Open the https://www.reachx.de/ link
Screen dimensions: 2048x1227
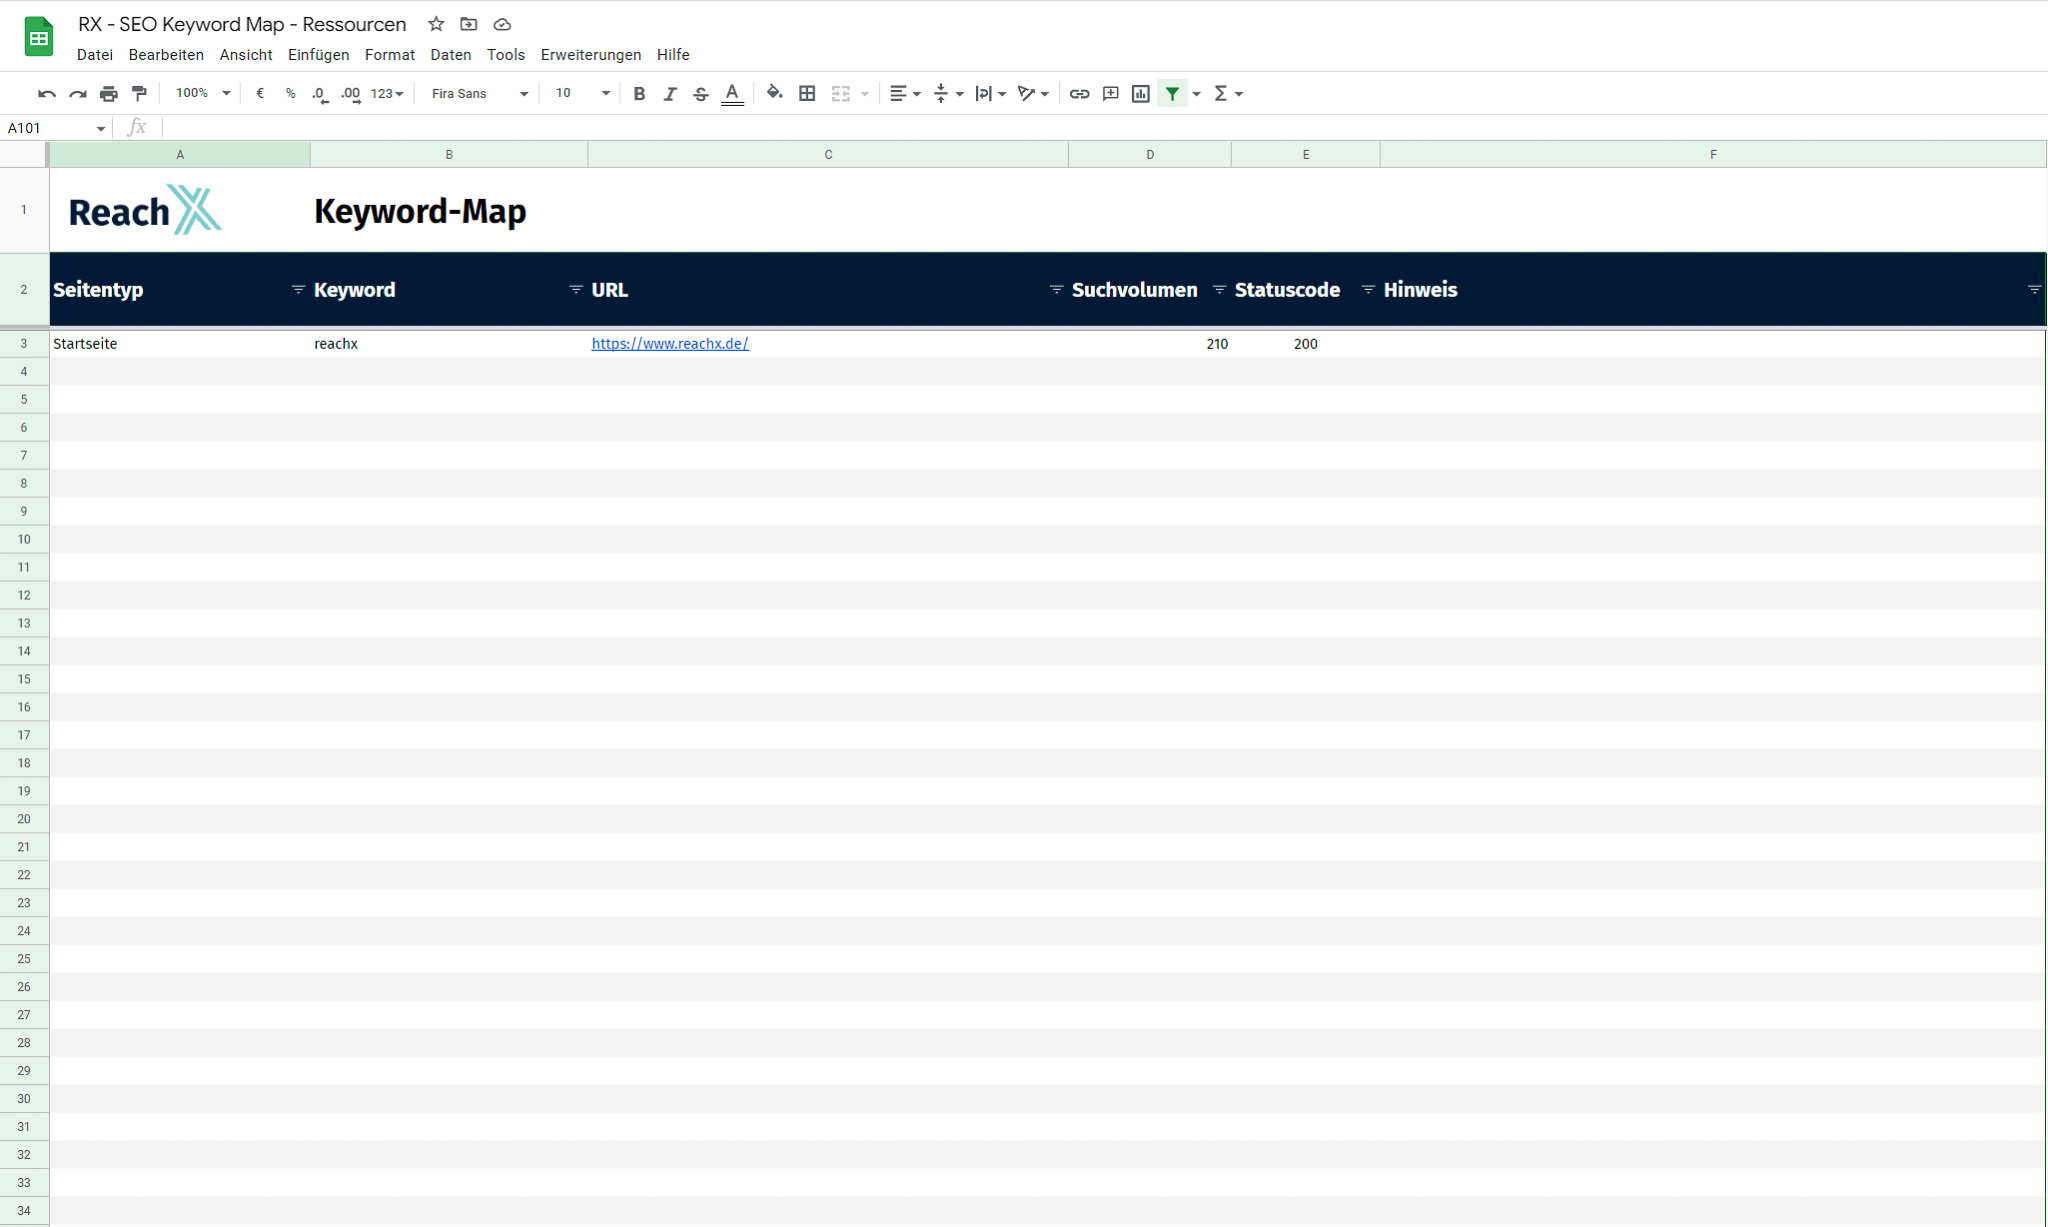click(x=669, y=343)
